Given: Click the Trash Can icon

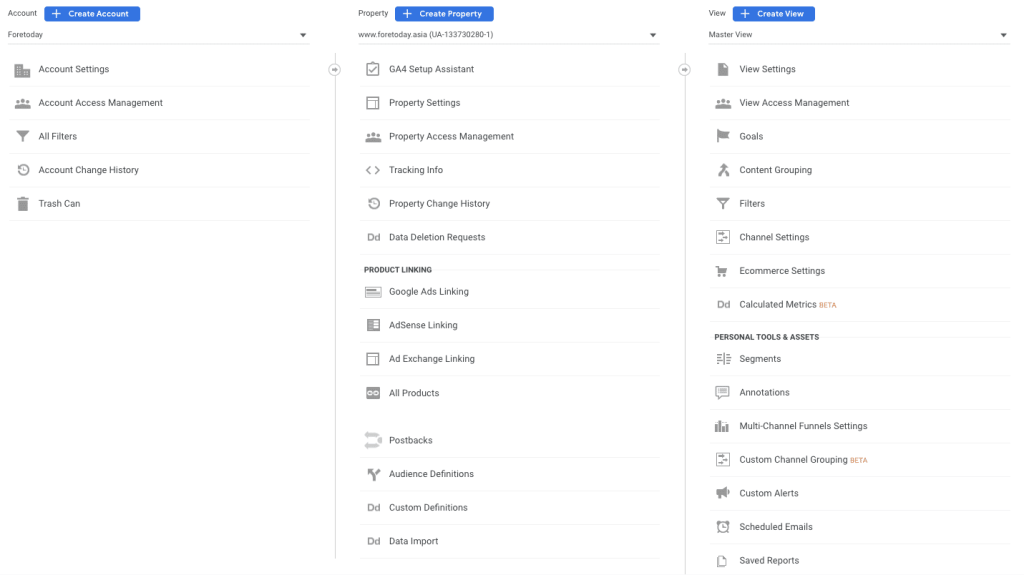Looking at the screenshot, I should click(x=22, y=204).
